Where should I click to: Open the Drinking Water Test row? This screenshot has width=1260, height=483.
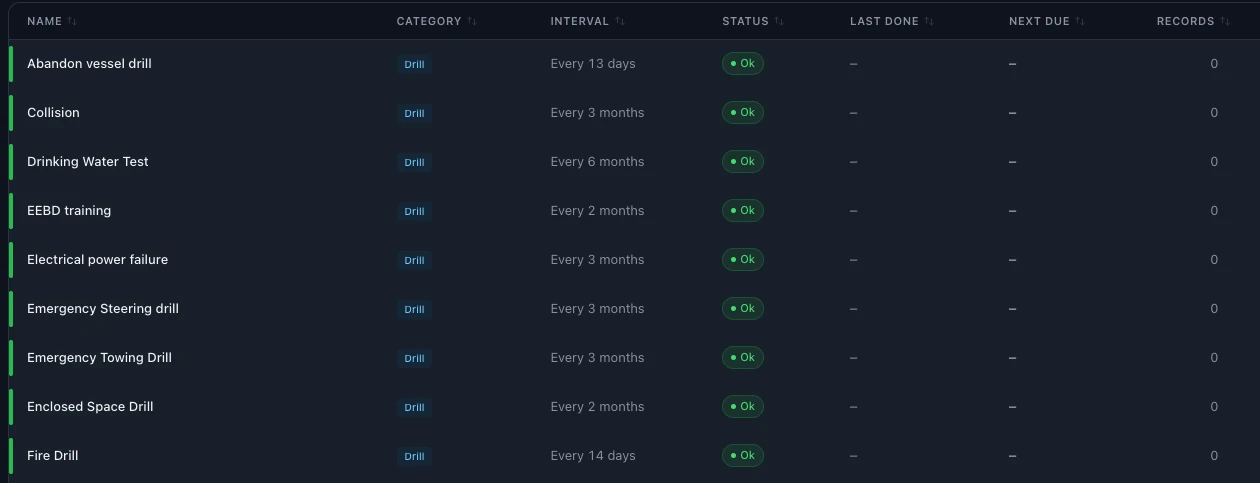(634, 162)
